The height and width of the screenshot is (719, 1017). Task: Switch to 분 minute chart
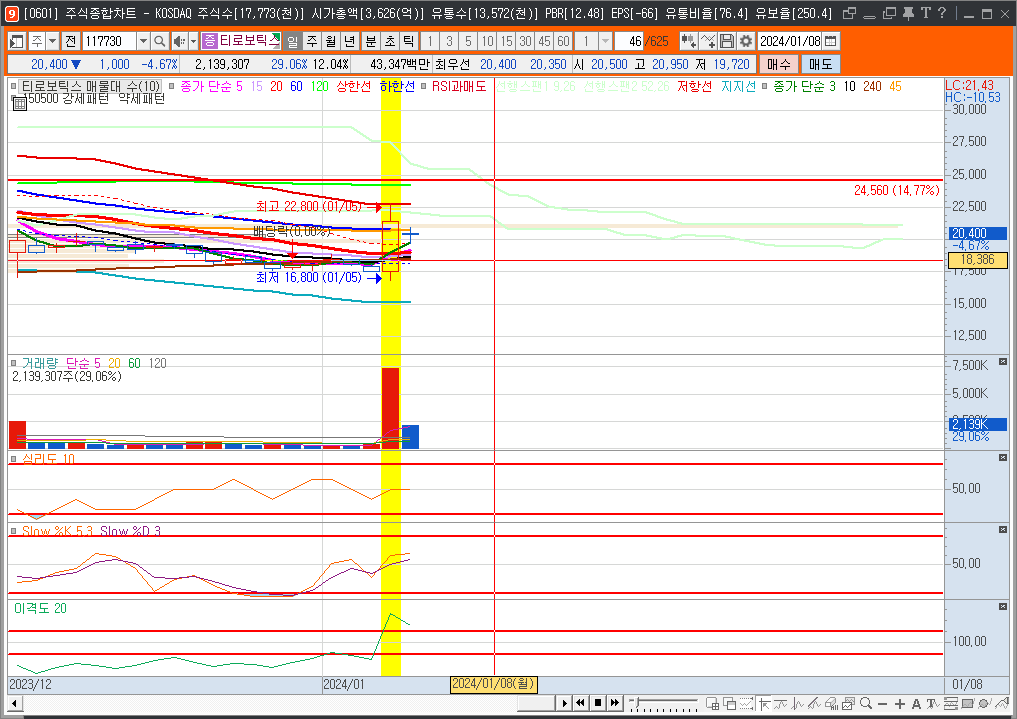(x=371, y=41)
